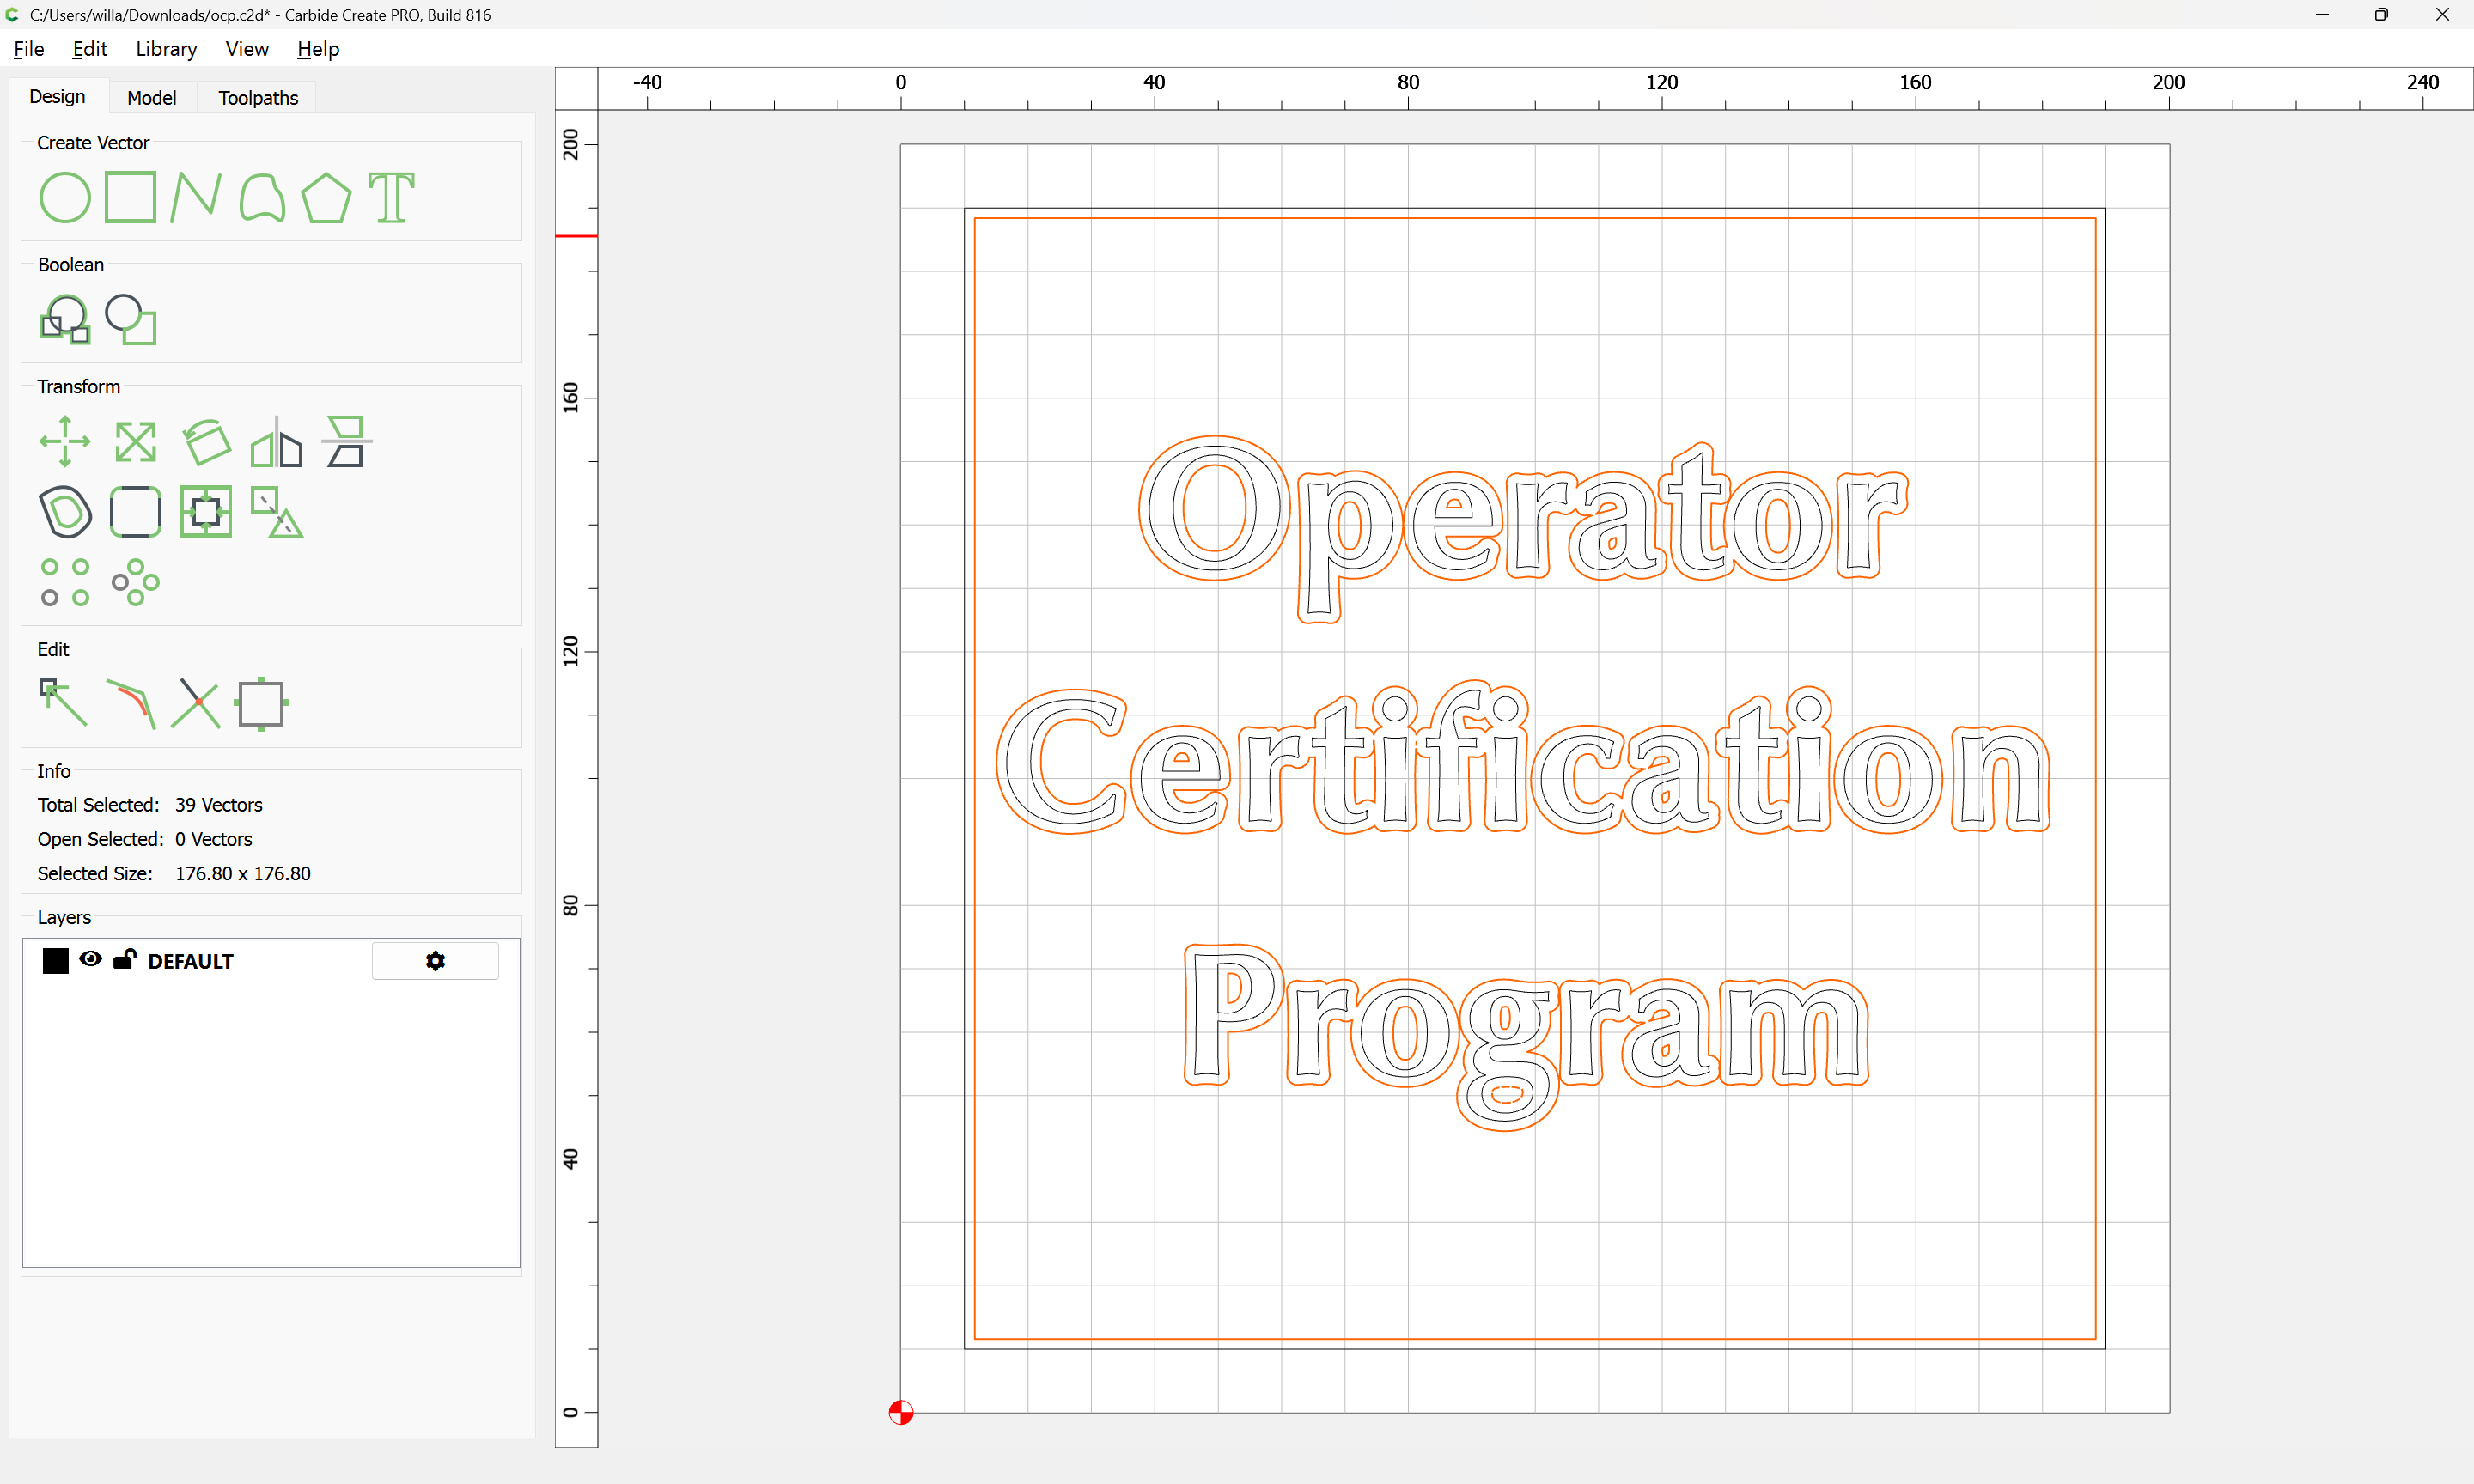Toggle the lock on the DEFAULT layer
Viewport: 2474px width, 1484px height.
coord(124,959)
